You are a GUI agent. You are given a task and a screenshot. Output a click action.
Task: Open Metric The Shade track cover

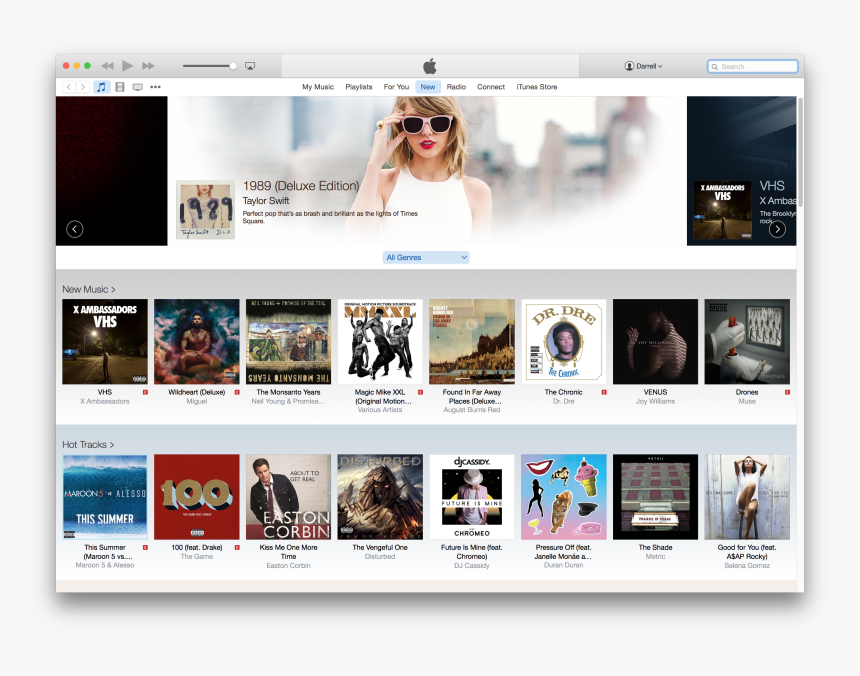tap(655, 497)
